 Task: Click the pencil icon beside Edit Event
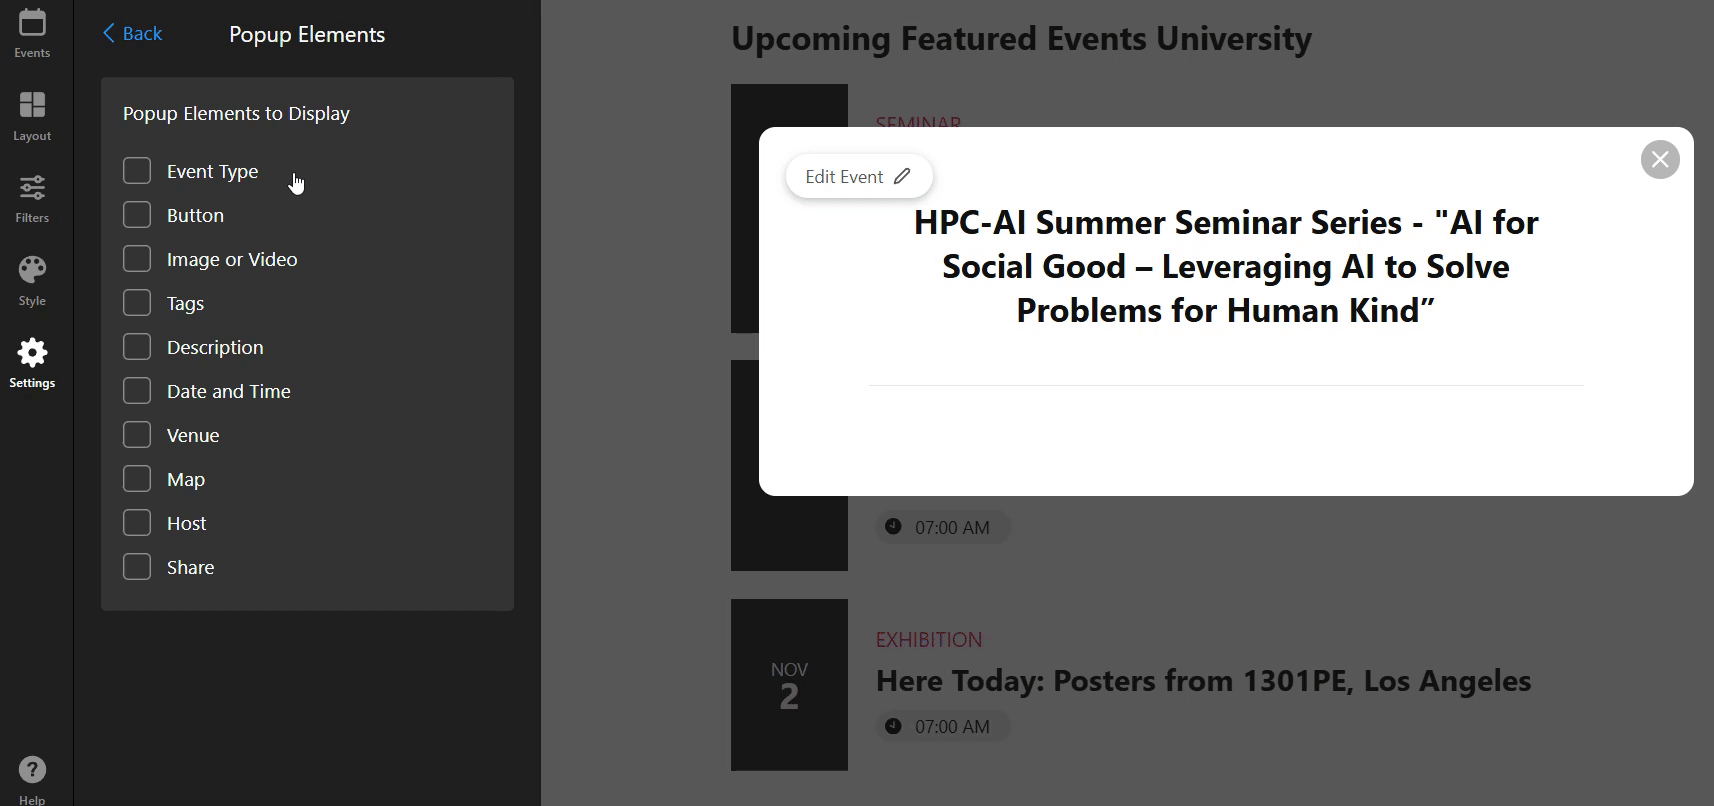tap(902, 177)
